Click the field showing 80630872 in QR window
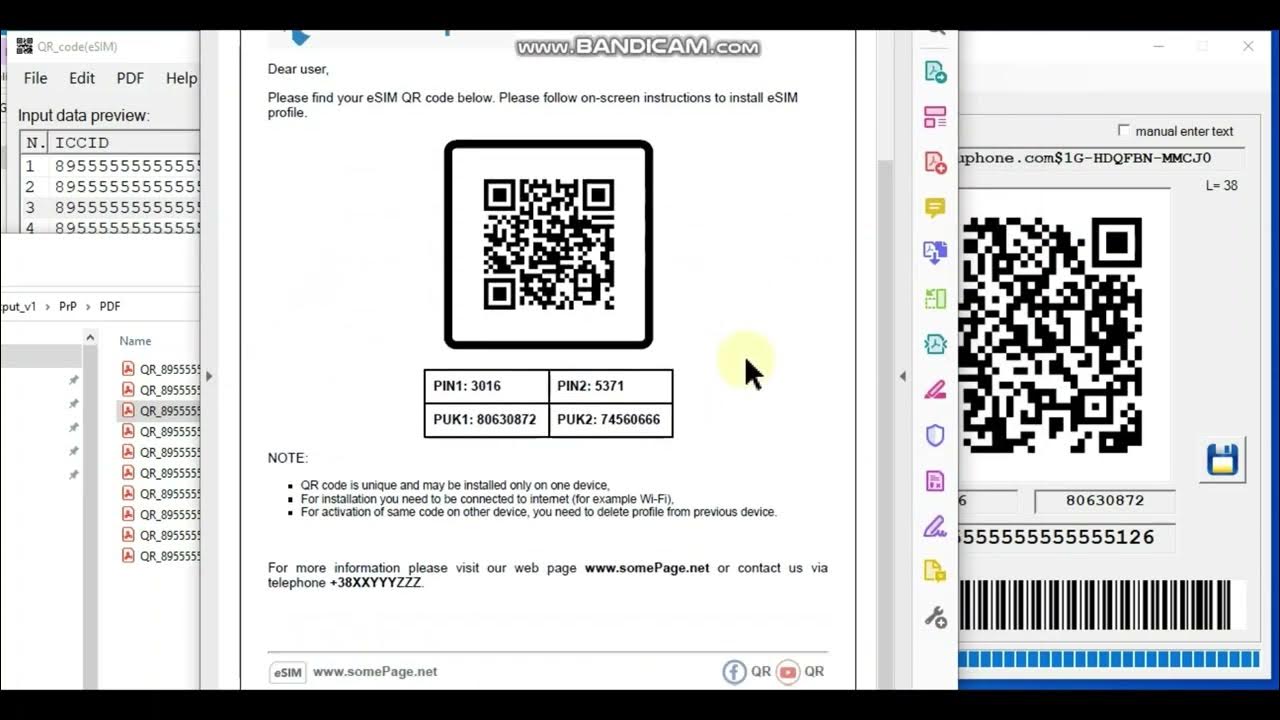 (1104, 501)
